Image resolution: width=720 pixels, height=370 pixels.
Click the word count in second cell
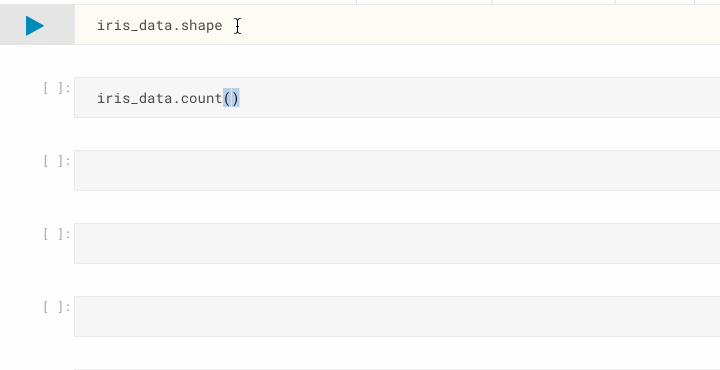click(x=202, y=99)
